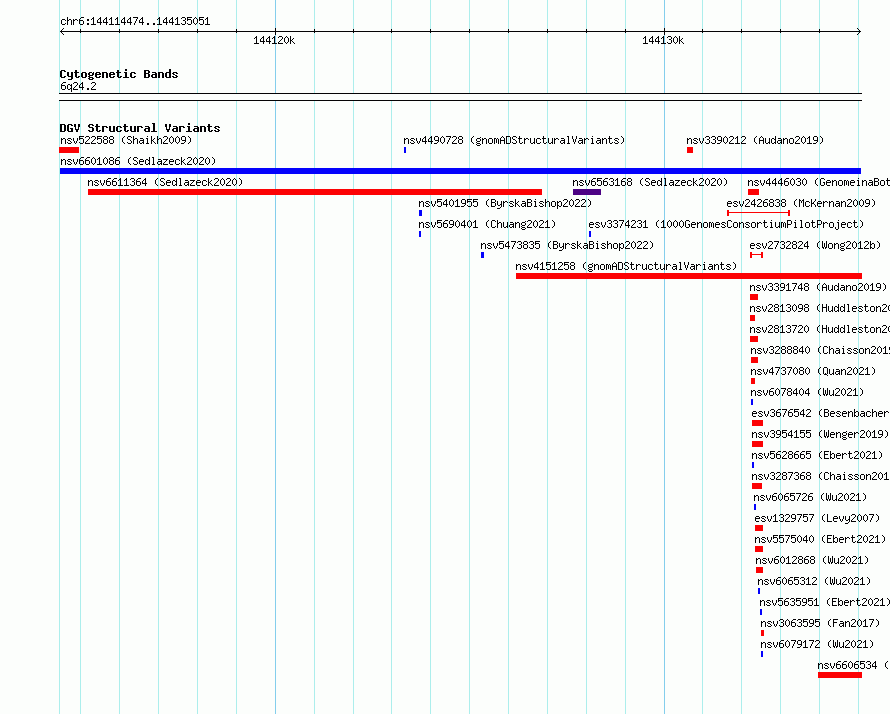The image size is (890, 714).
Task: Click nsv5628665 (Ebert2021) label
Action: tap(817, 455)
